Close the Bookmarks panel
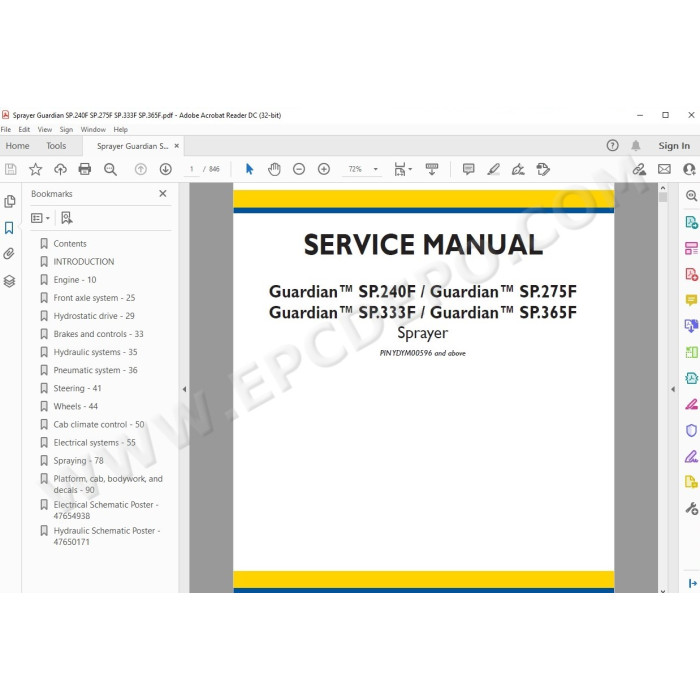The image size is (700, 700). [x=163, y=193]
